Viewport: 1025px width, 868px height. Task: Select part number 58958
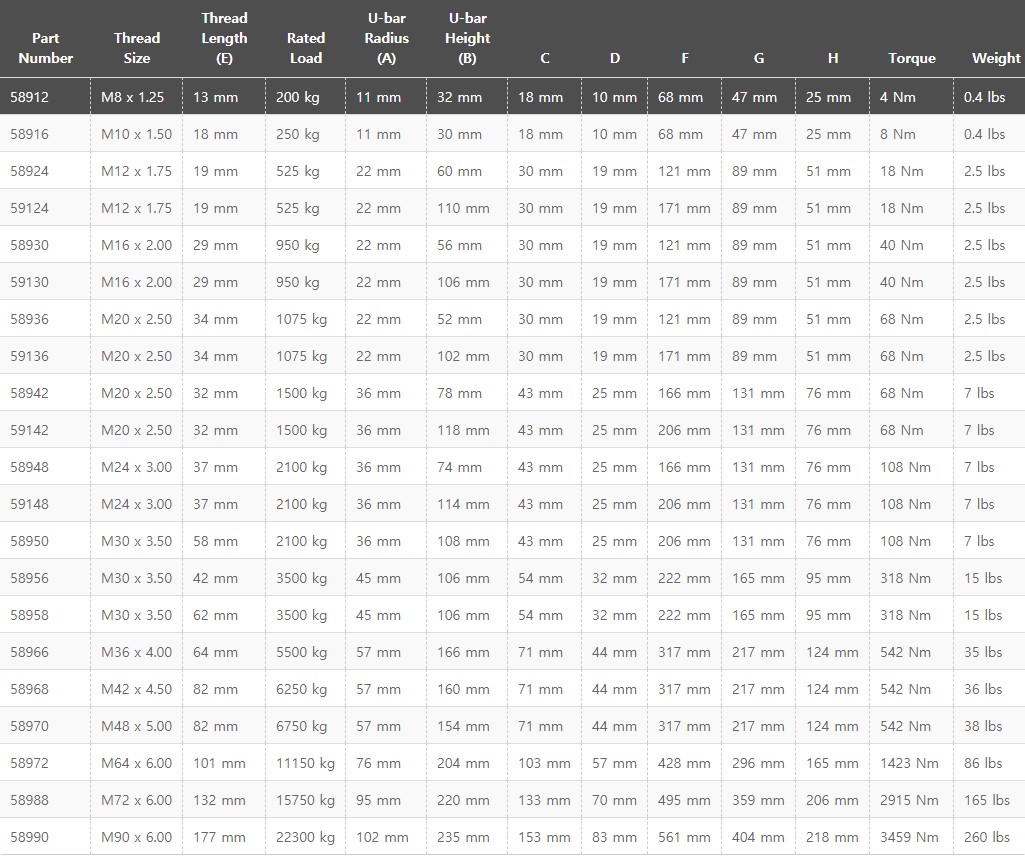point(29,615)
